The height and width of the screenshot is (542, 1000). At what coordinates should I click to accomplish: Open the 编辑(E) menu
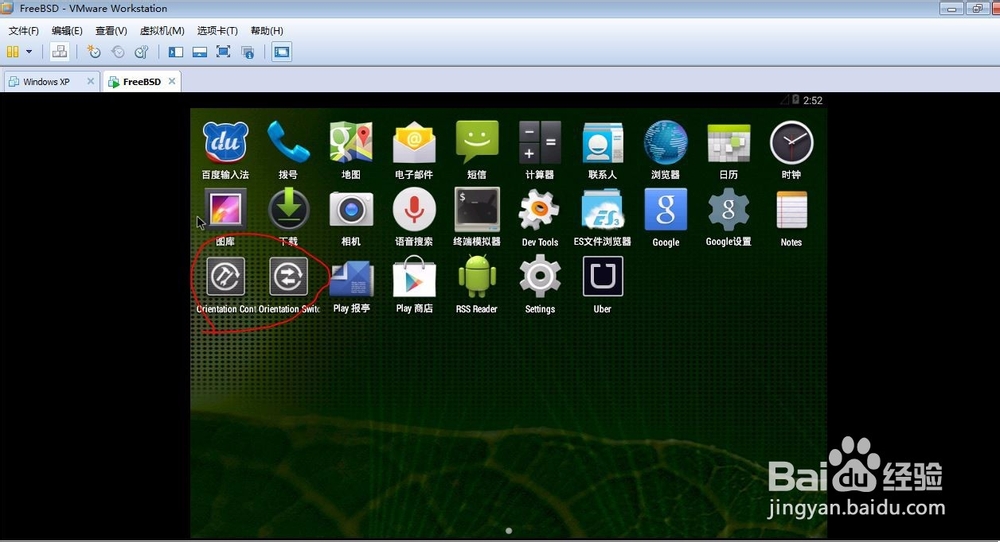67,31
